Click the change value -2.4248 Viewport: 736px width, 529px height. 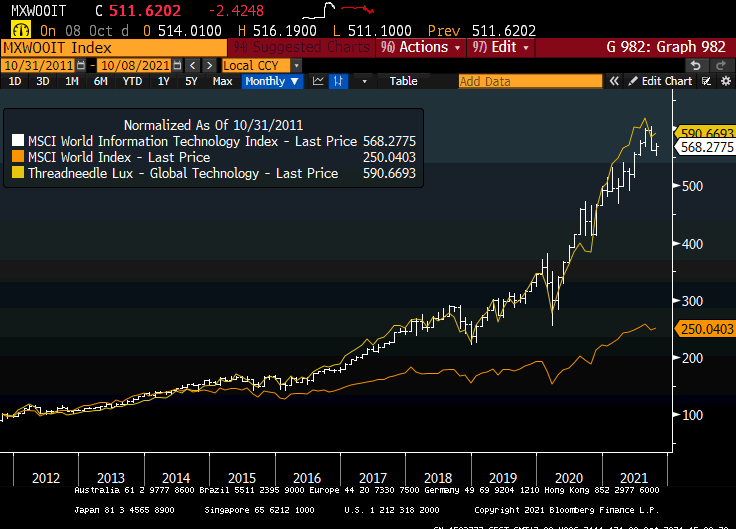coord(236,10)
